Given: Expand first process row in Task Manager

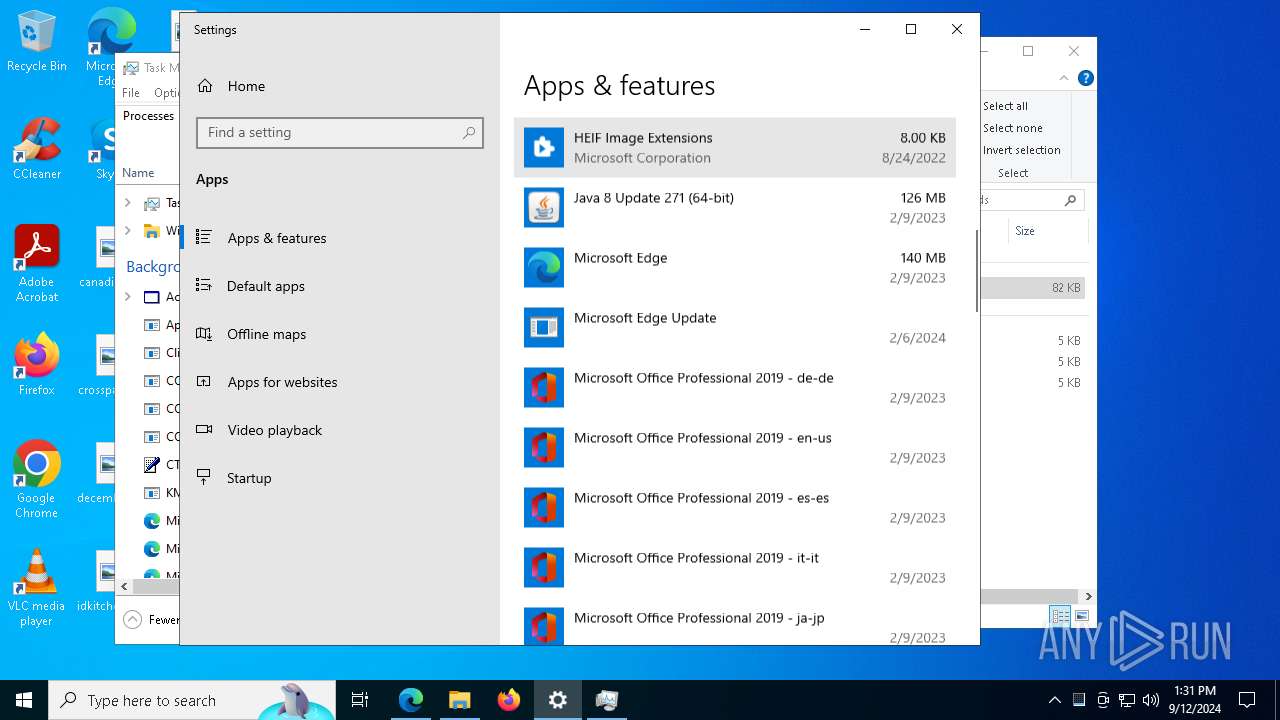Looking at the screenshot, I should pyautogui.click(x=127, y=203).
